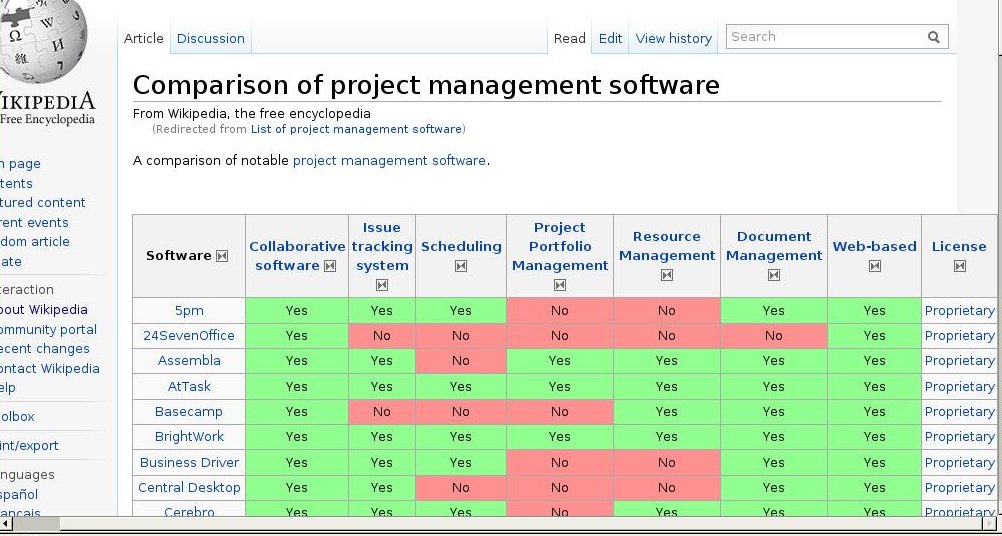The height and width of the screenshot is (536, 1002).
Task: Open Proprietary license link in Basecamp row
Action: 959,411
